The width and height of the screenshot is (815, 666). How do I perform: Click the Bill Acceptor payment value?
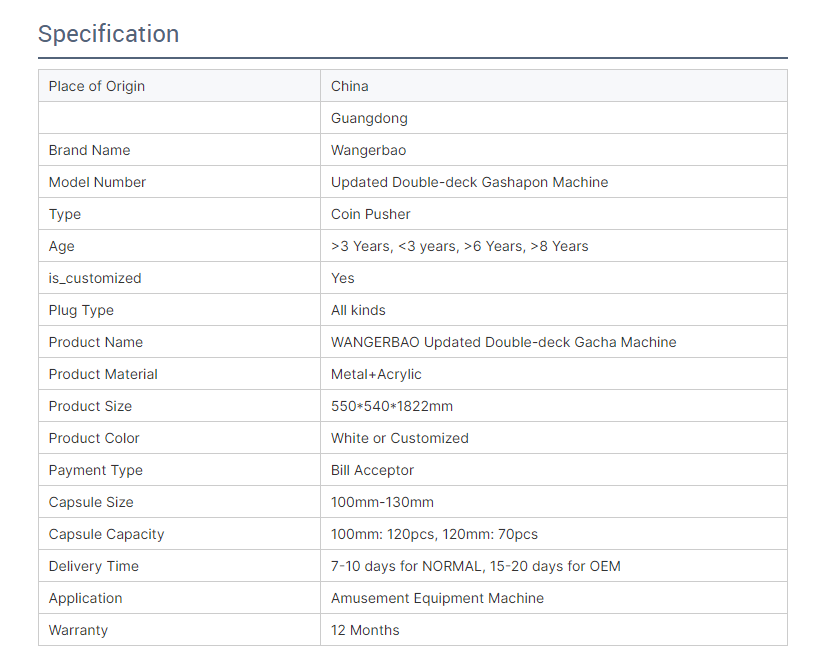coord(372,471)
